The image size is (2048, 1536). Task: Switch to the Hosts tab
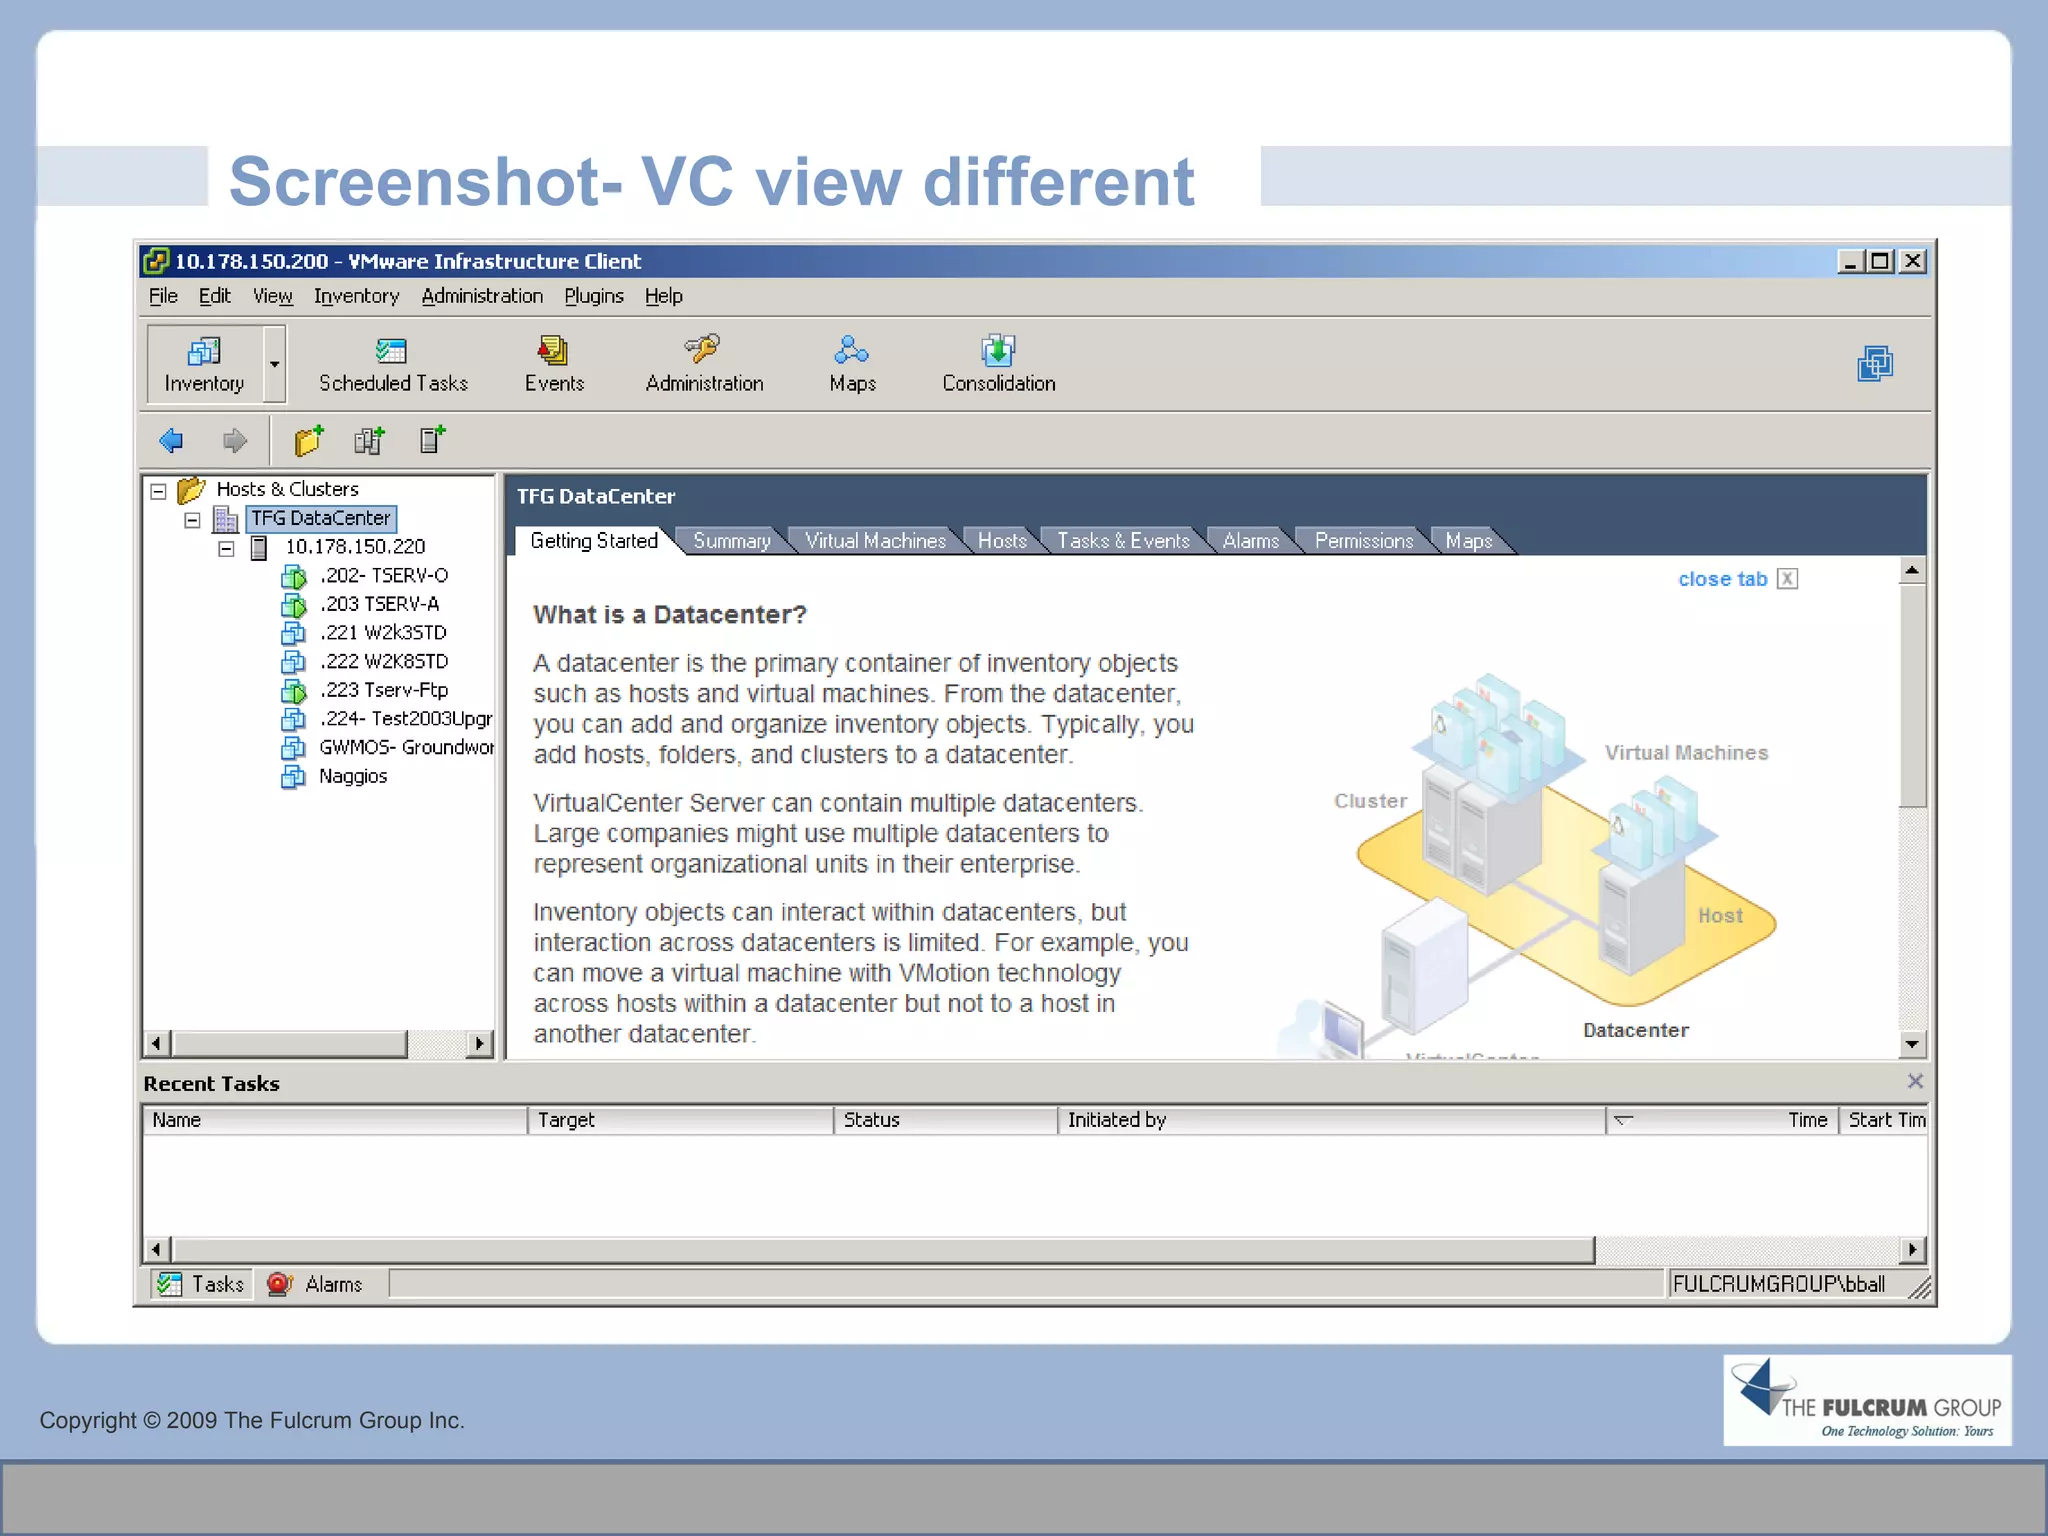(1002, 541)
